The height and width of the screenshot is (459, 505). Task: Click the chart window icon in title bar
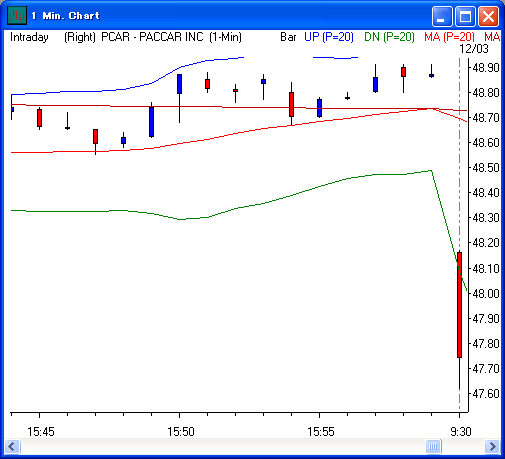(x=17, y=15)
